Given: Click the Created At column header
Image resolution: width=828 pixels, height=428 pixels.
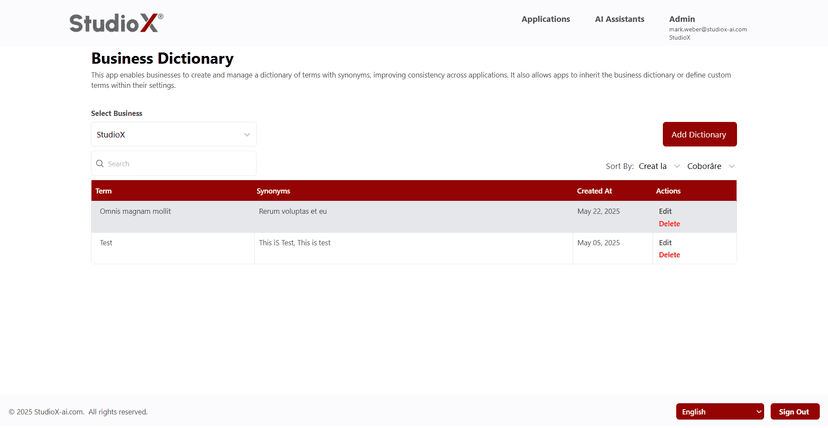Looking at the screenshot, I should tap(594, 191).
